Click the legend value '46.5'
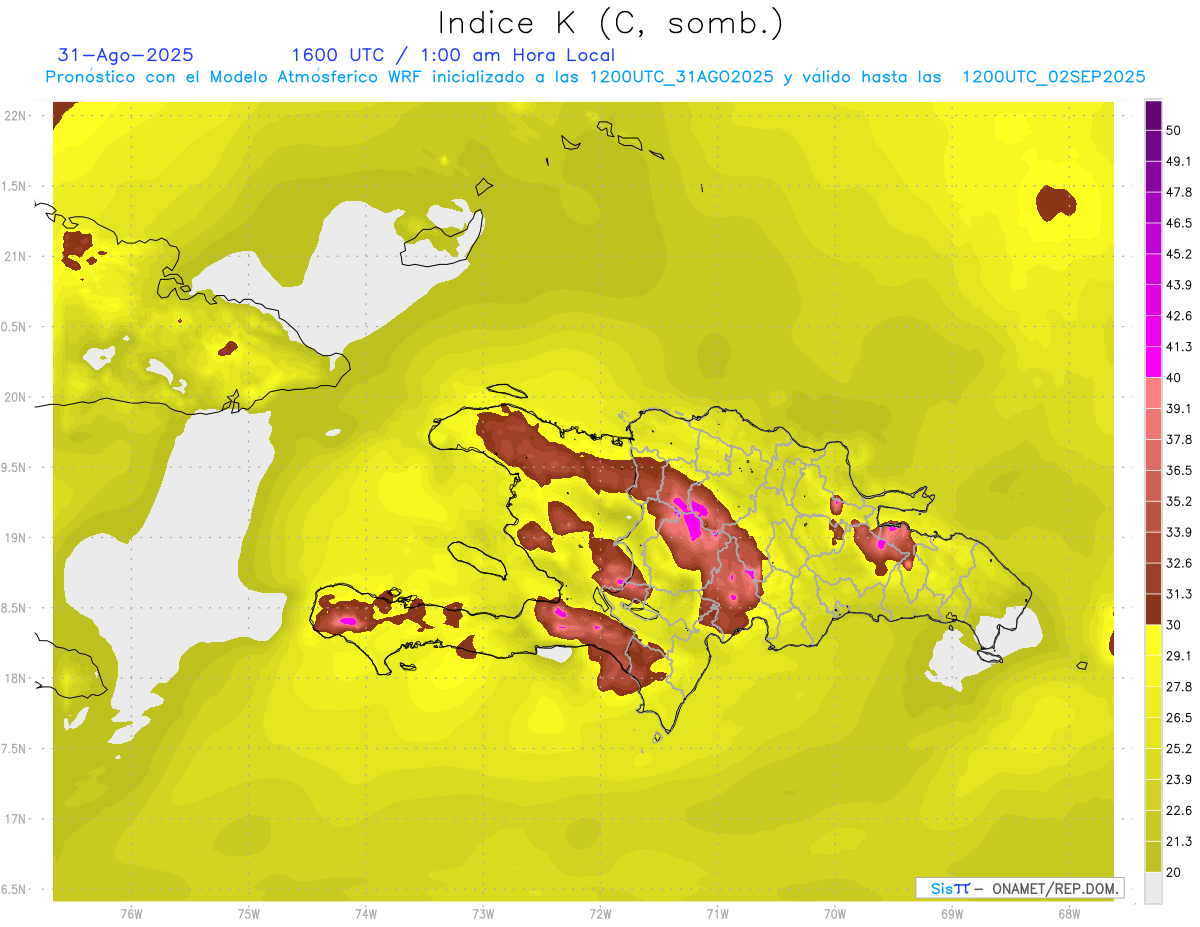 tap(1179, 223)
